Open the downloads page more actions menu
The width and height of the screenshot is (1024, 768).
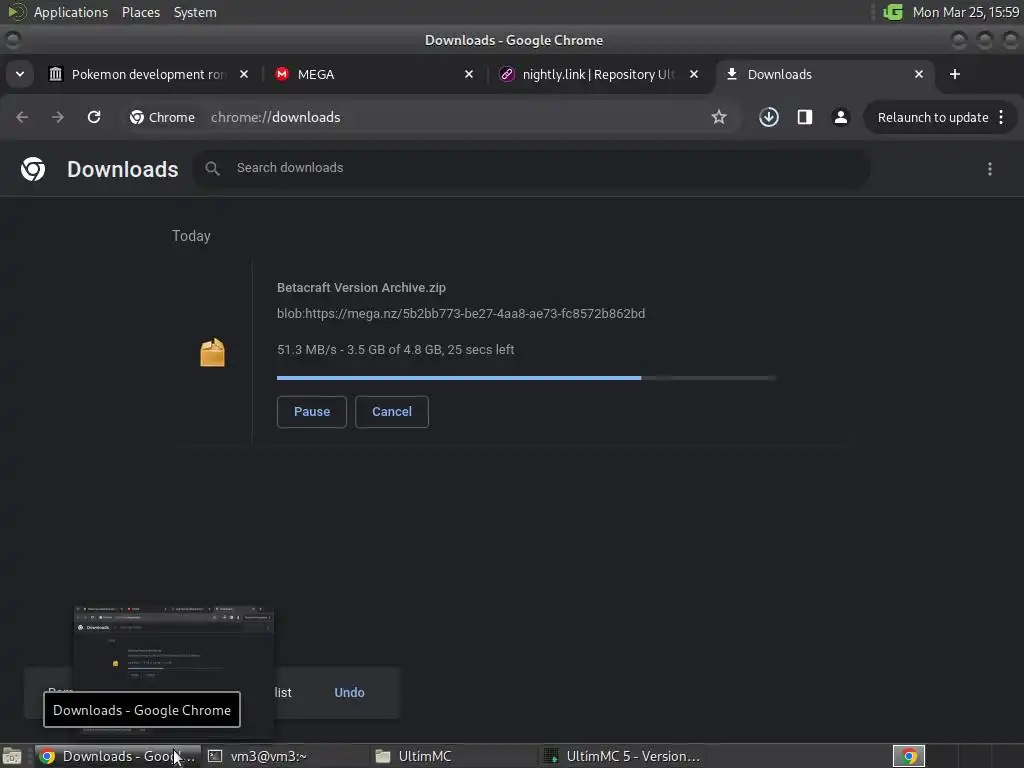click(989, 169)
